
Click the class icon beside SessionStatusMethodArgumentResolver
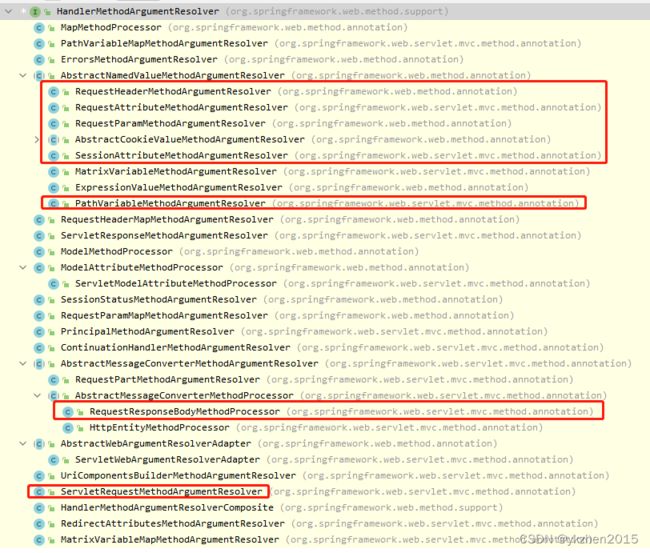click(39, 300)
